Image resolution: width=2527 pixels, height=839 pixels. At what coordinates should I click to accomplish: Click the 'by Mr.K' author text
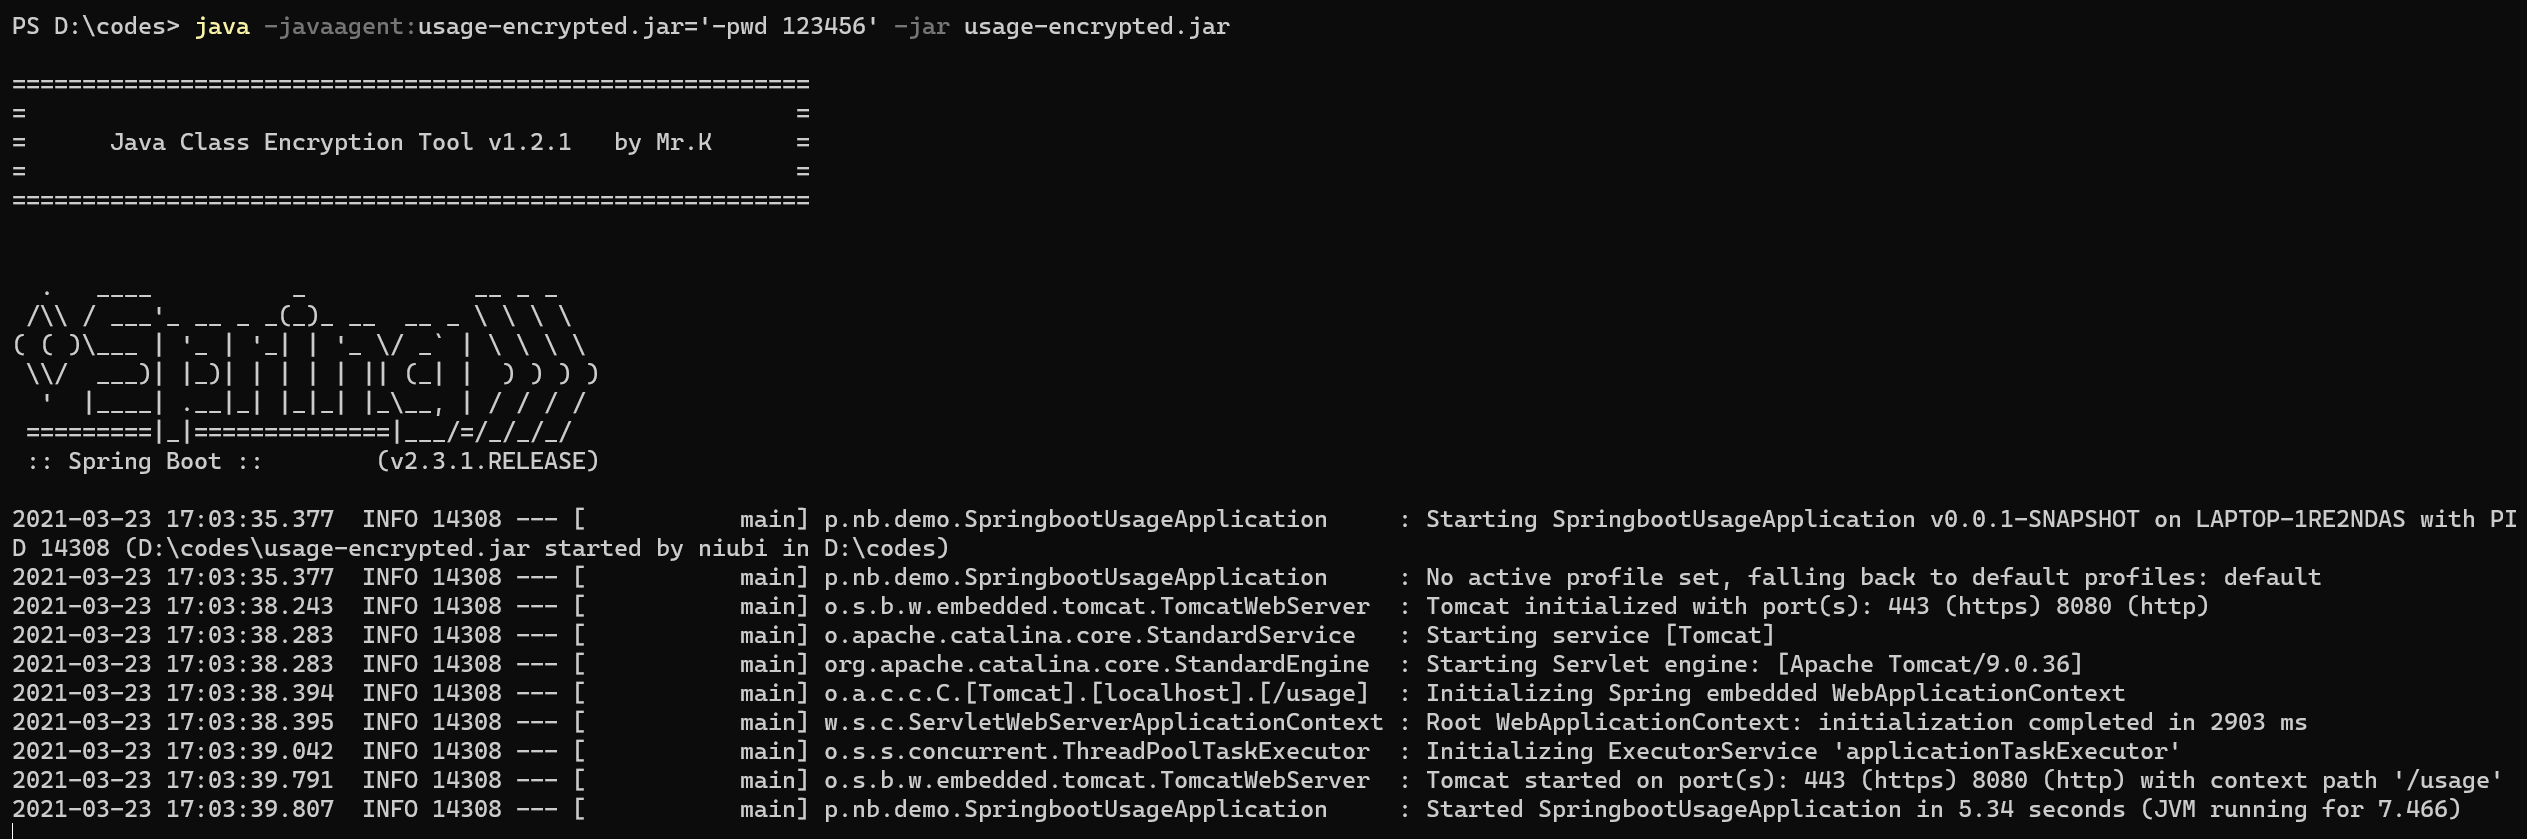[663, 143]
